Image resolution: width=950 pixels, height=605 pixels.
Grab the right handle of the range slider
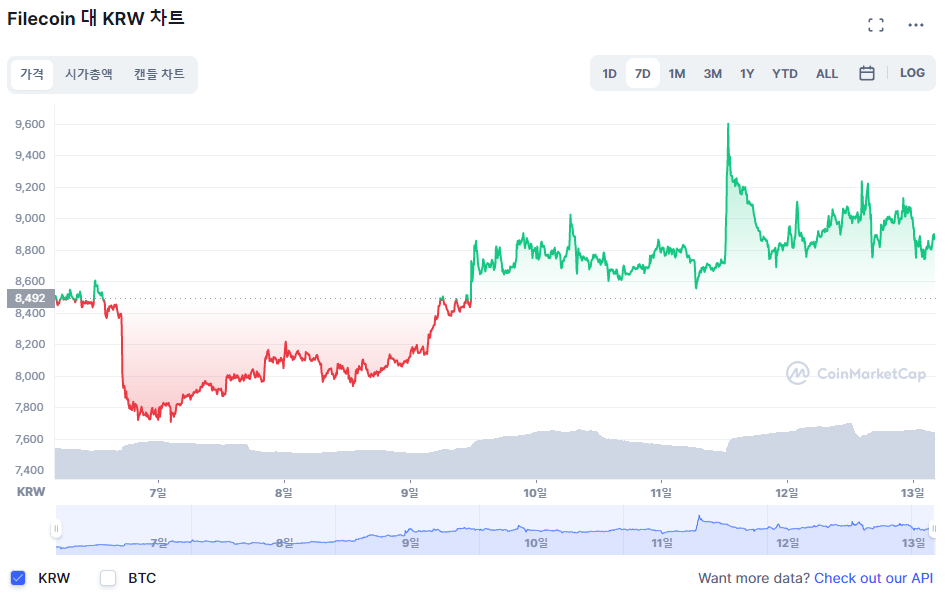(x=934, y=529)
